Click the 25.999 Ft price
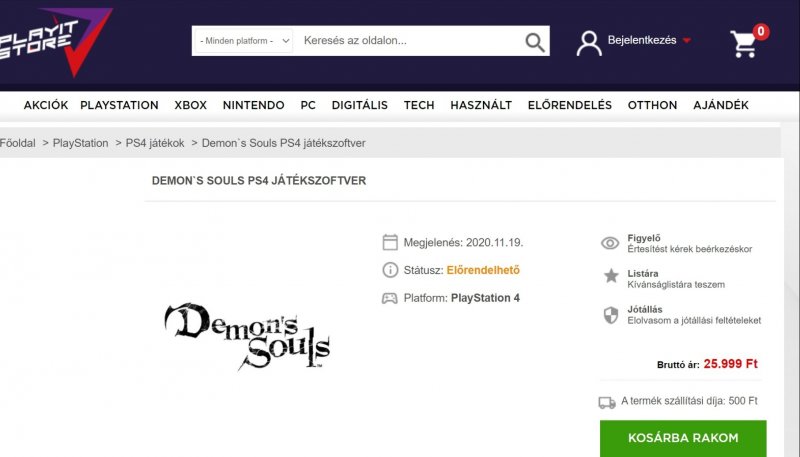This screenshot has height=457, width=800. tap(731, 364)
